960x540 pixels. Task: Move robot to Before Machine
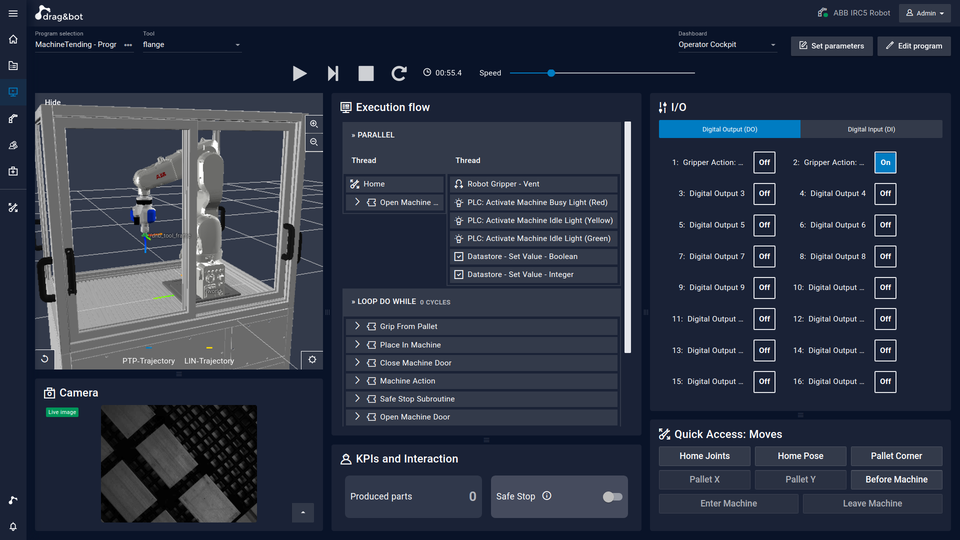tap(896, 479)
